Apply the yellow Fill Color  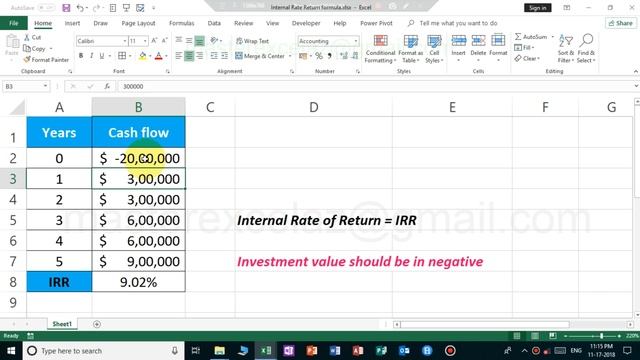[142, 56]
